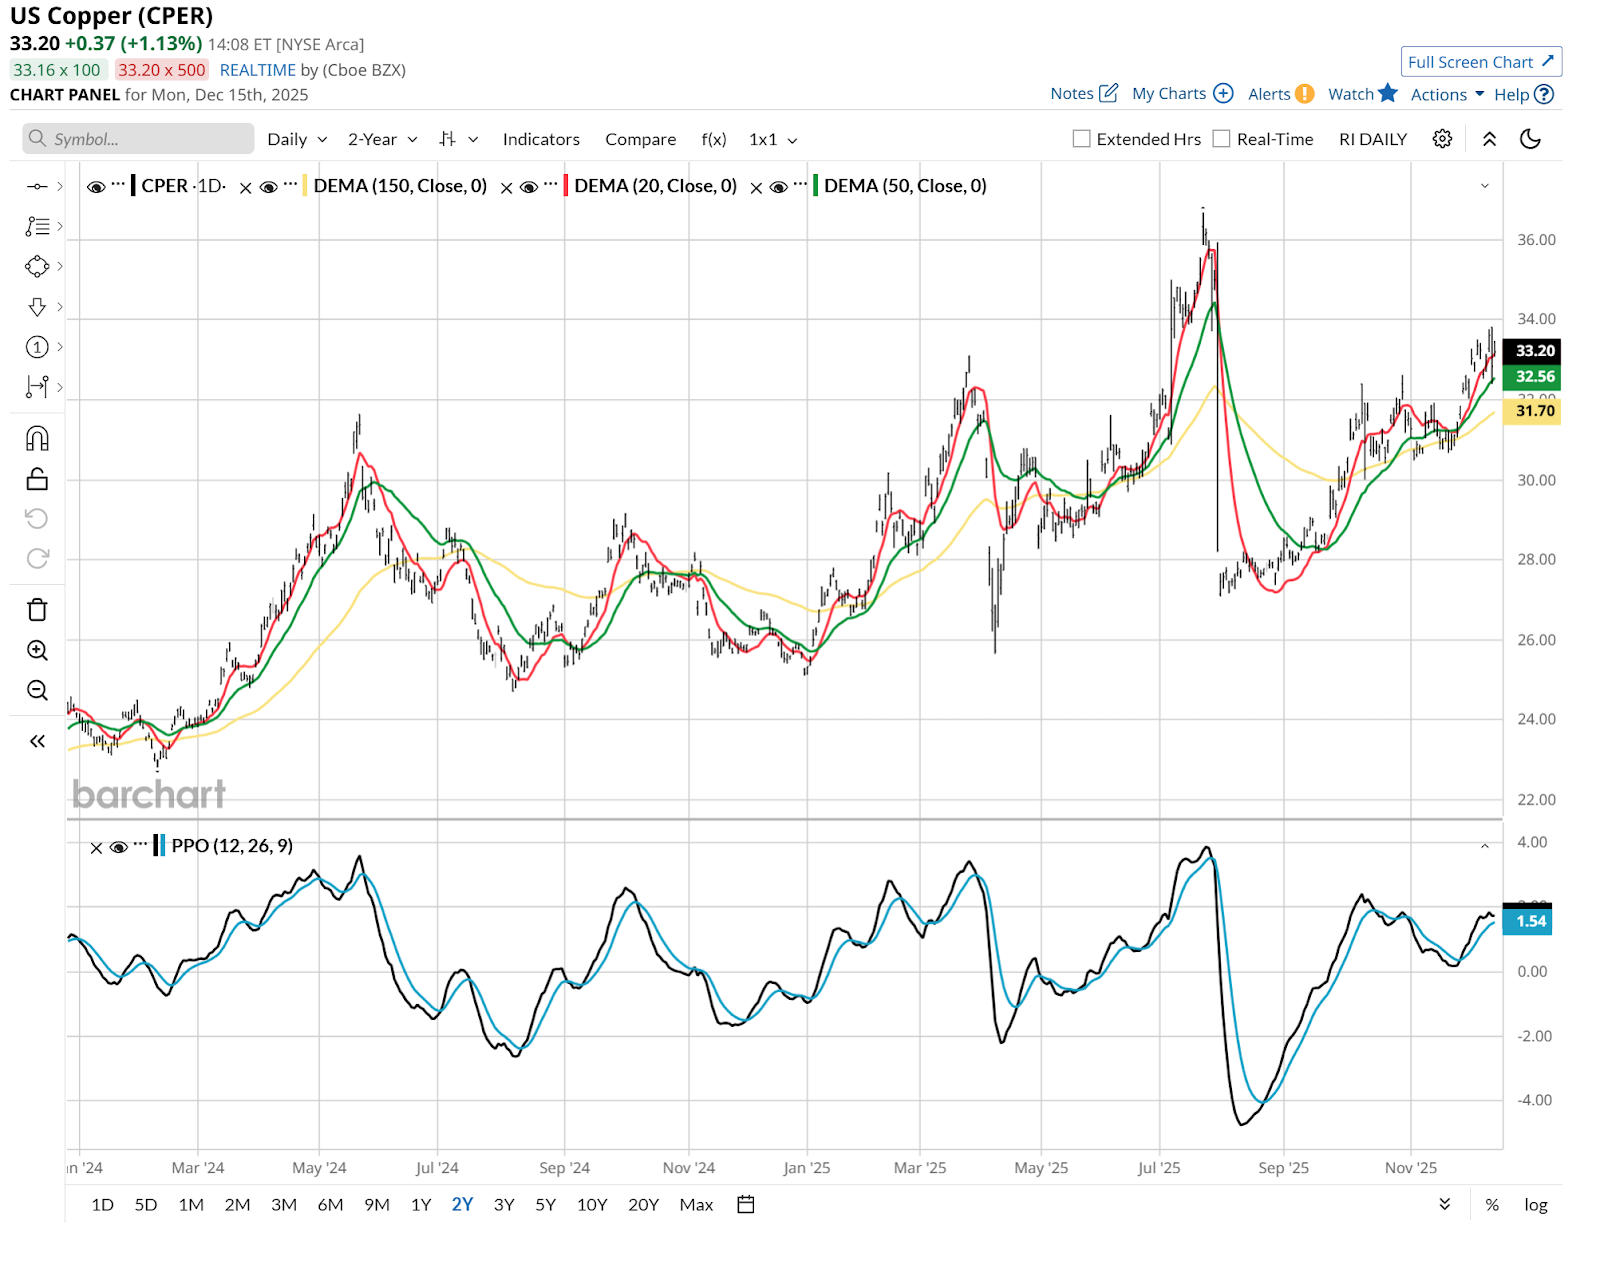Screen dimensions: 1600x1265
Task: Expand the Actions dropdown menu
Action: tap(1447, 94)
